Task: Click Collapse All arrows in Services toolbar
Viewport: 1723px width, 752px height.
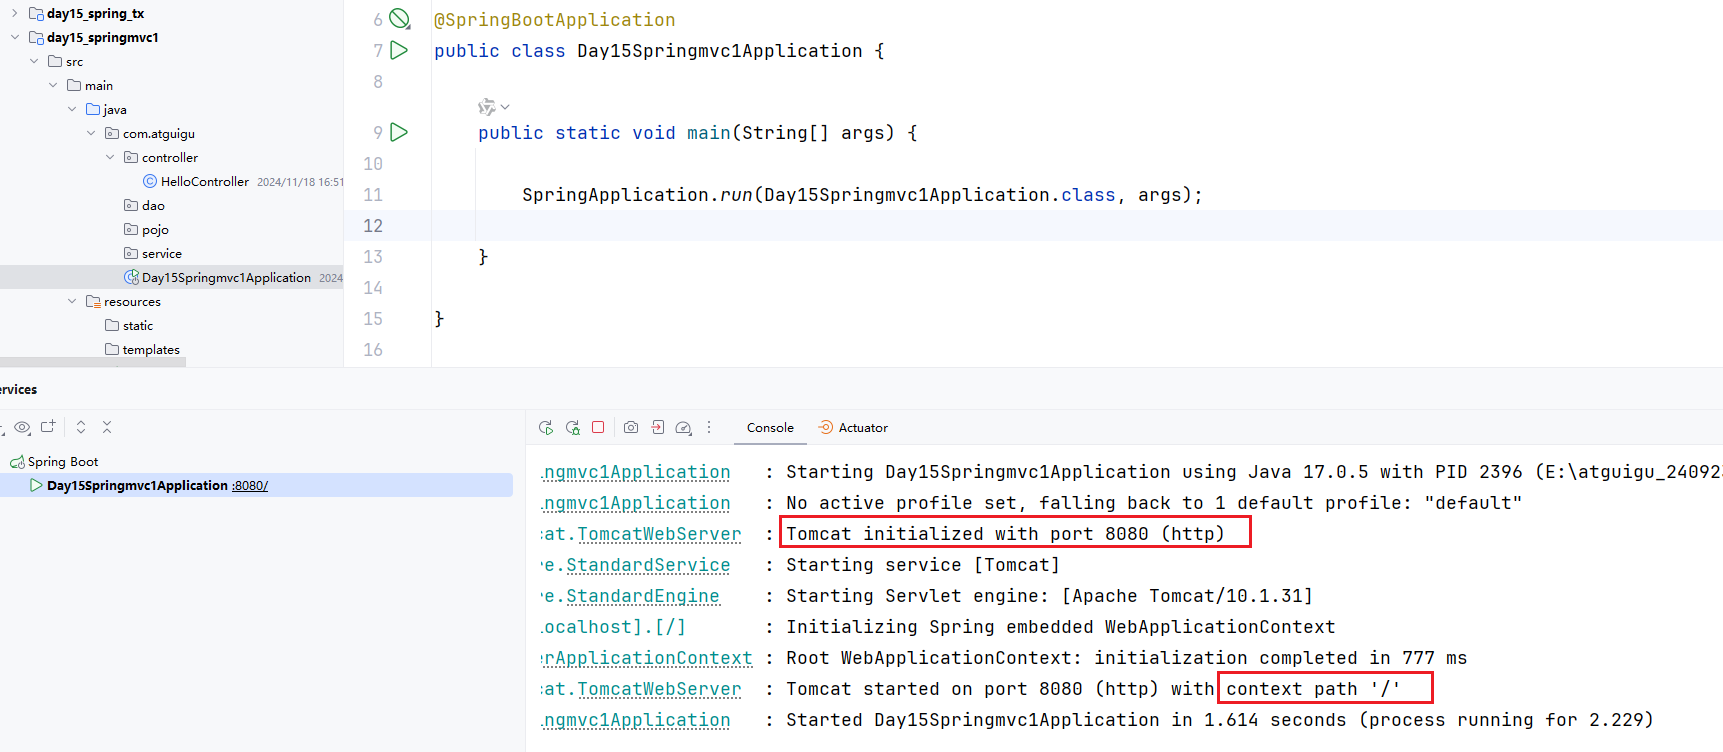Action: coord(107,427)
